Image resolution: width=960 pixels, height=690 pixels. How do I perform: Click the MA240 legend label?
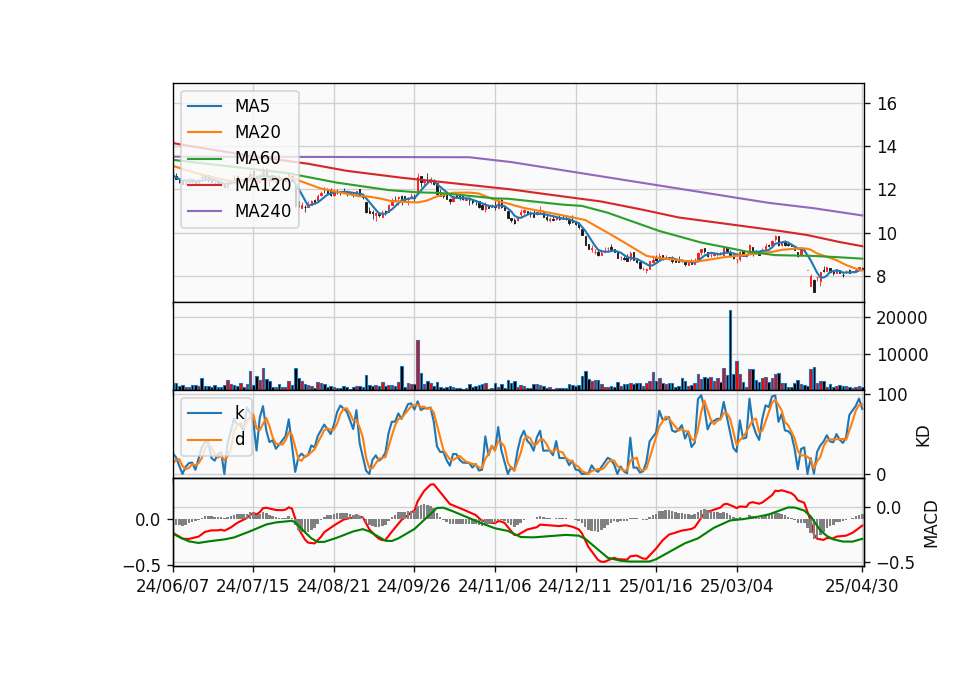263,211
